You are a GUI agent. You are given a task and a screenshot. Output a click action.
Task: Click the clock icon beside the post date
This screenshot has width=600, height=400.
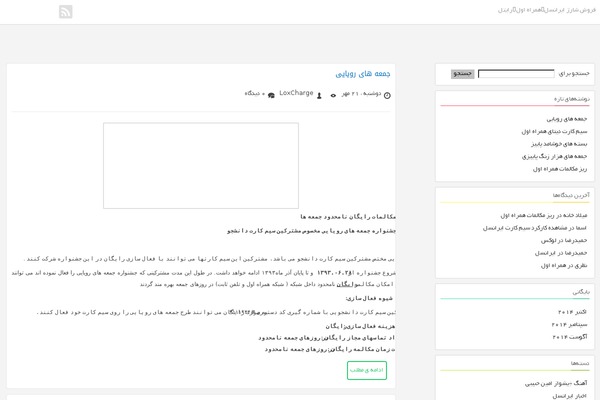click(x=387, y=96)
